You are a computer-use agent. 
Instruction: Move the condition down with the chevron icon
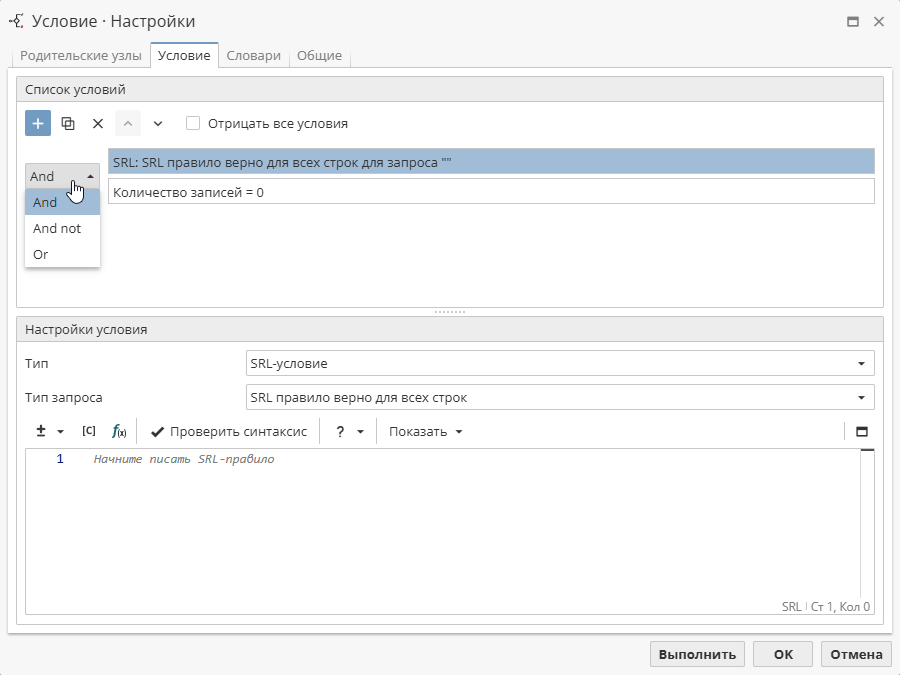pos(157,122)
